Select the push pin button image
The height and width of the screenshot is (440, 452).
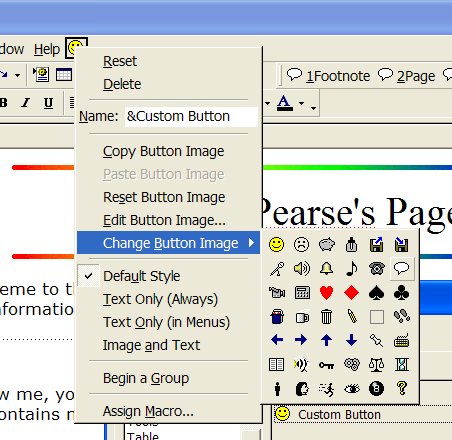[x=376, y=340]
